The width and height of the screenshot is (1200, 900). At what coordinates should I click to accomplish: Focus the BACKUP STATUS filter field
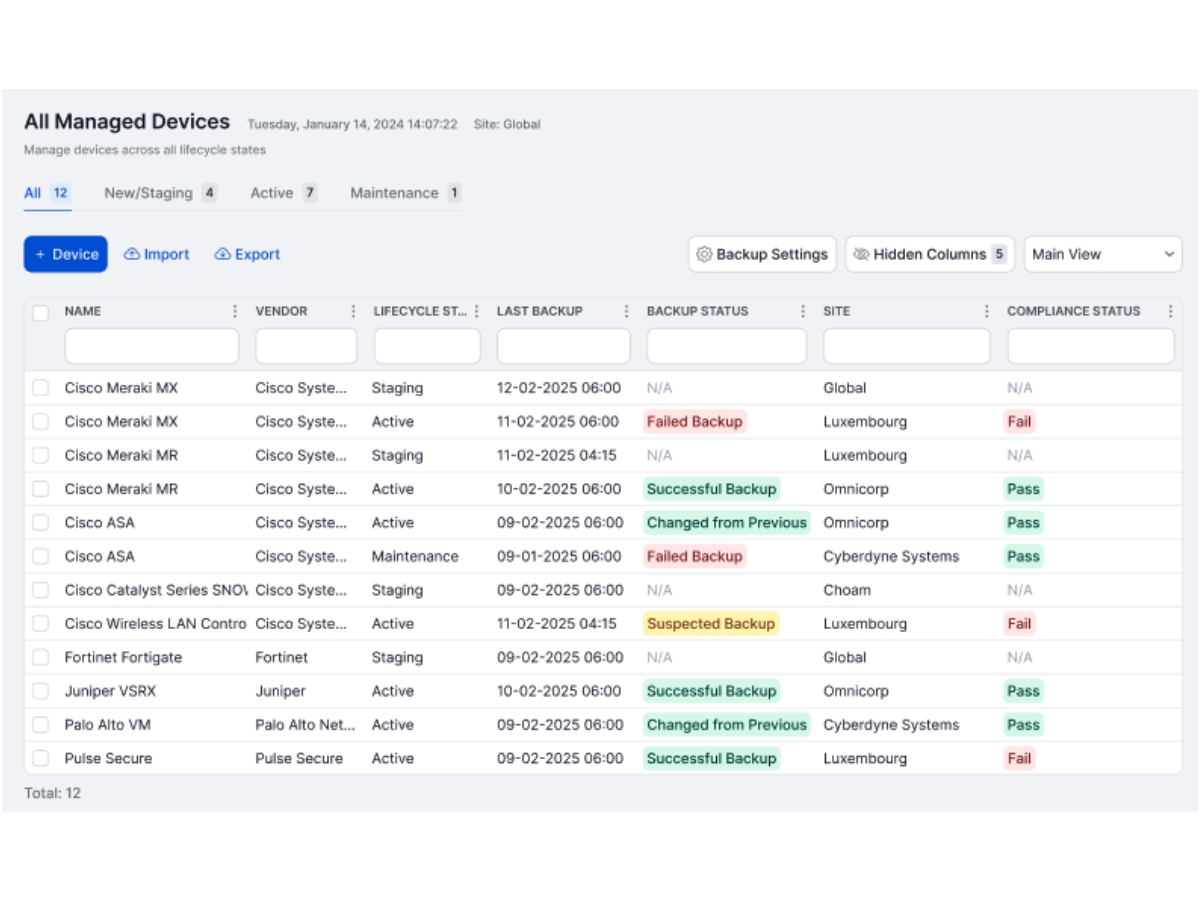pyautogui.click(x=727, y=346)
